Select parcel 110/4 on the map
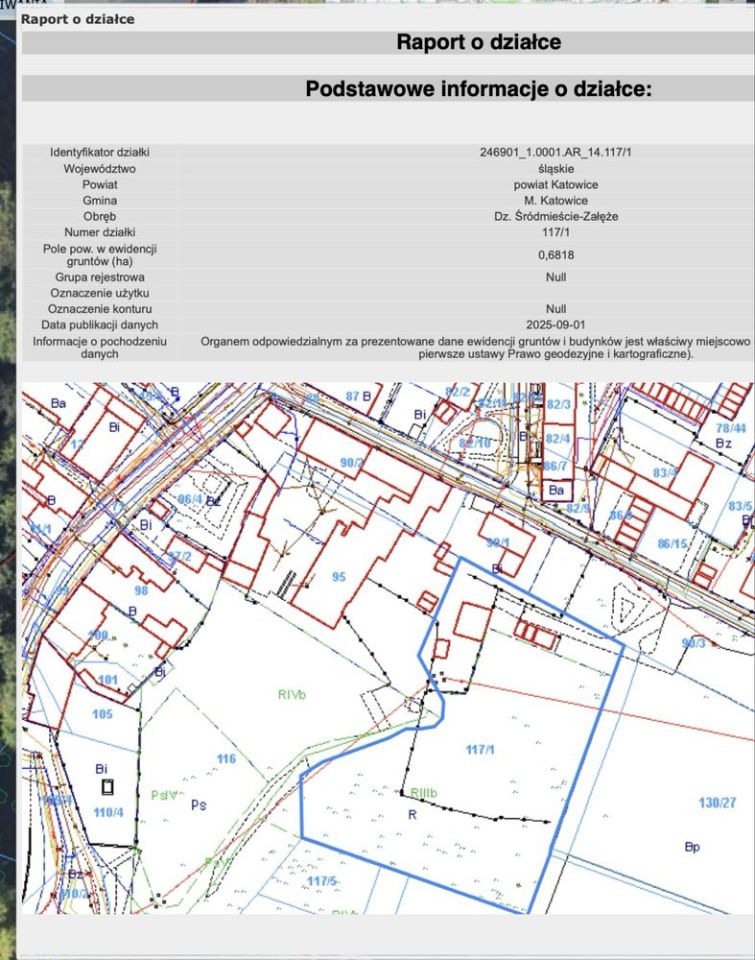The height and width of the screenshot is (960, 755). pos(108,811)
